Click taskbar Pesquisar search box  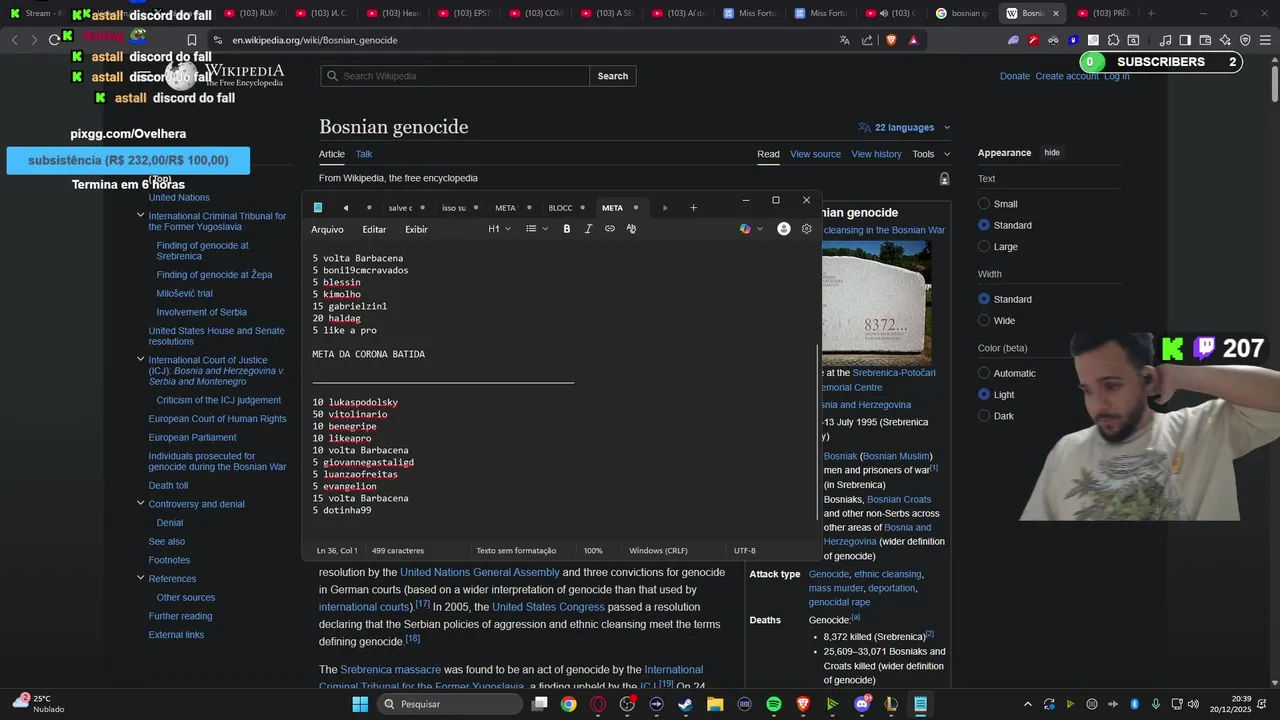(x=450, y=704)
